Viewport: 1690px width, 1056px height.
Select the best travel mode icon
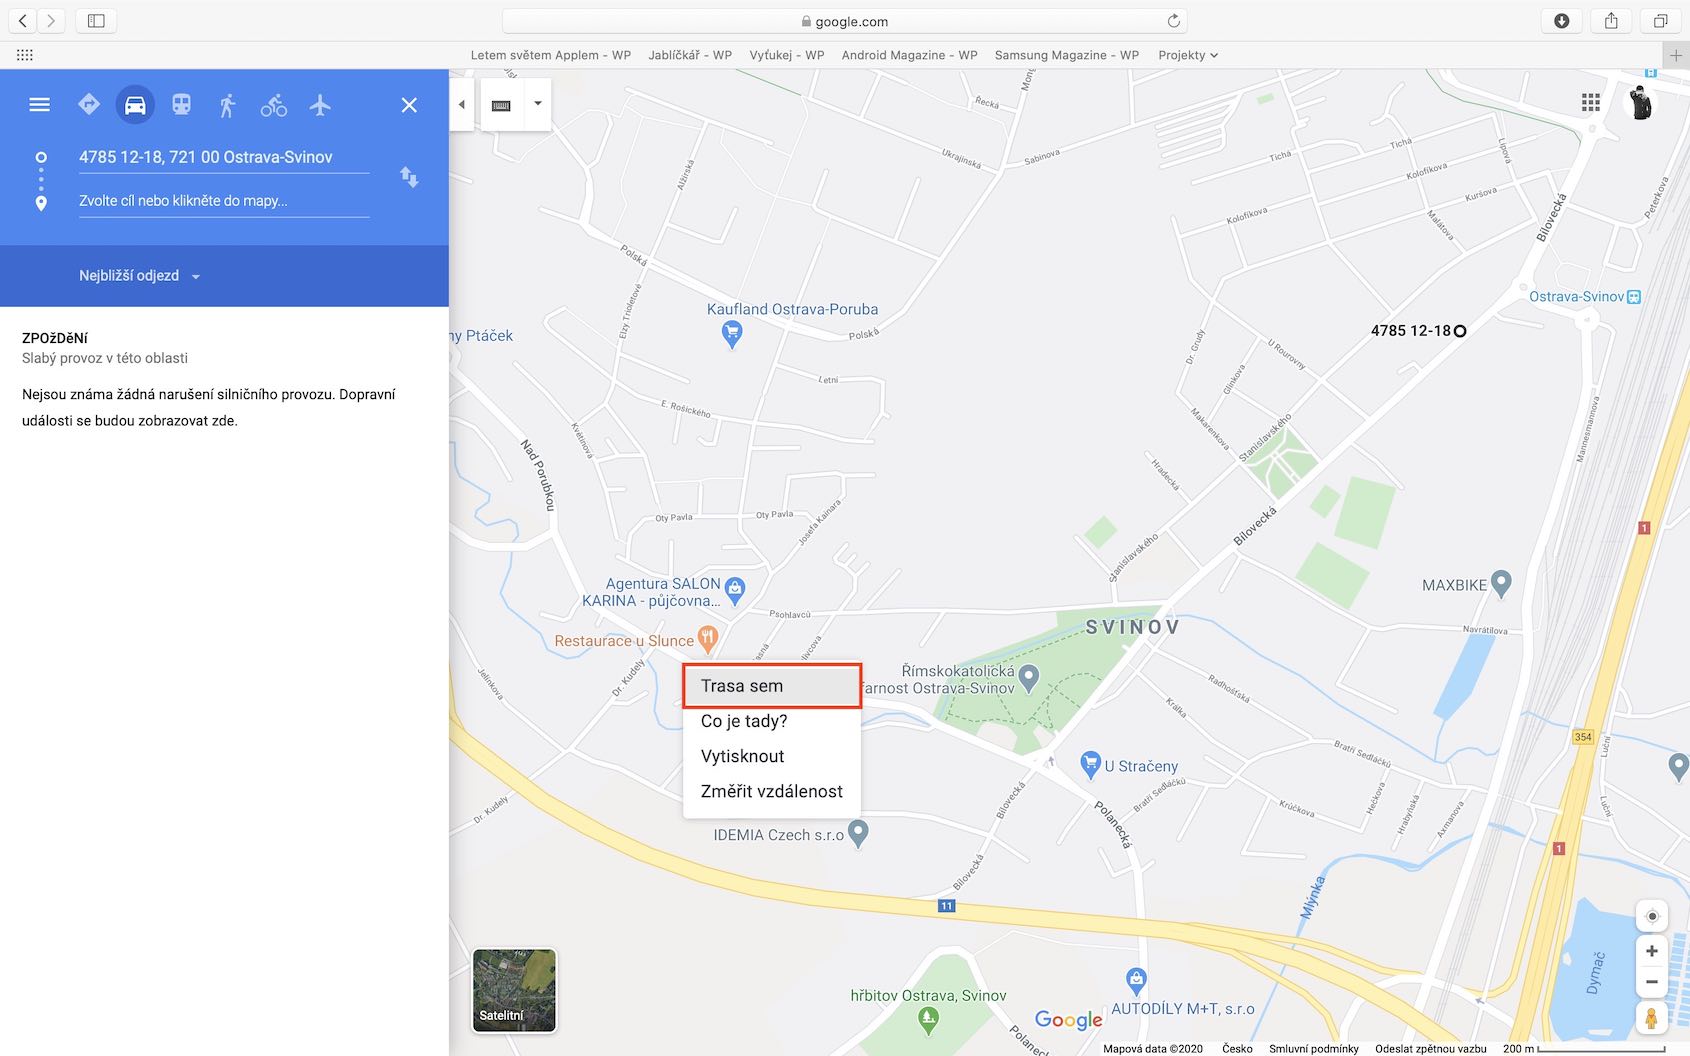pos(89,105)
